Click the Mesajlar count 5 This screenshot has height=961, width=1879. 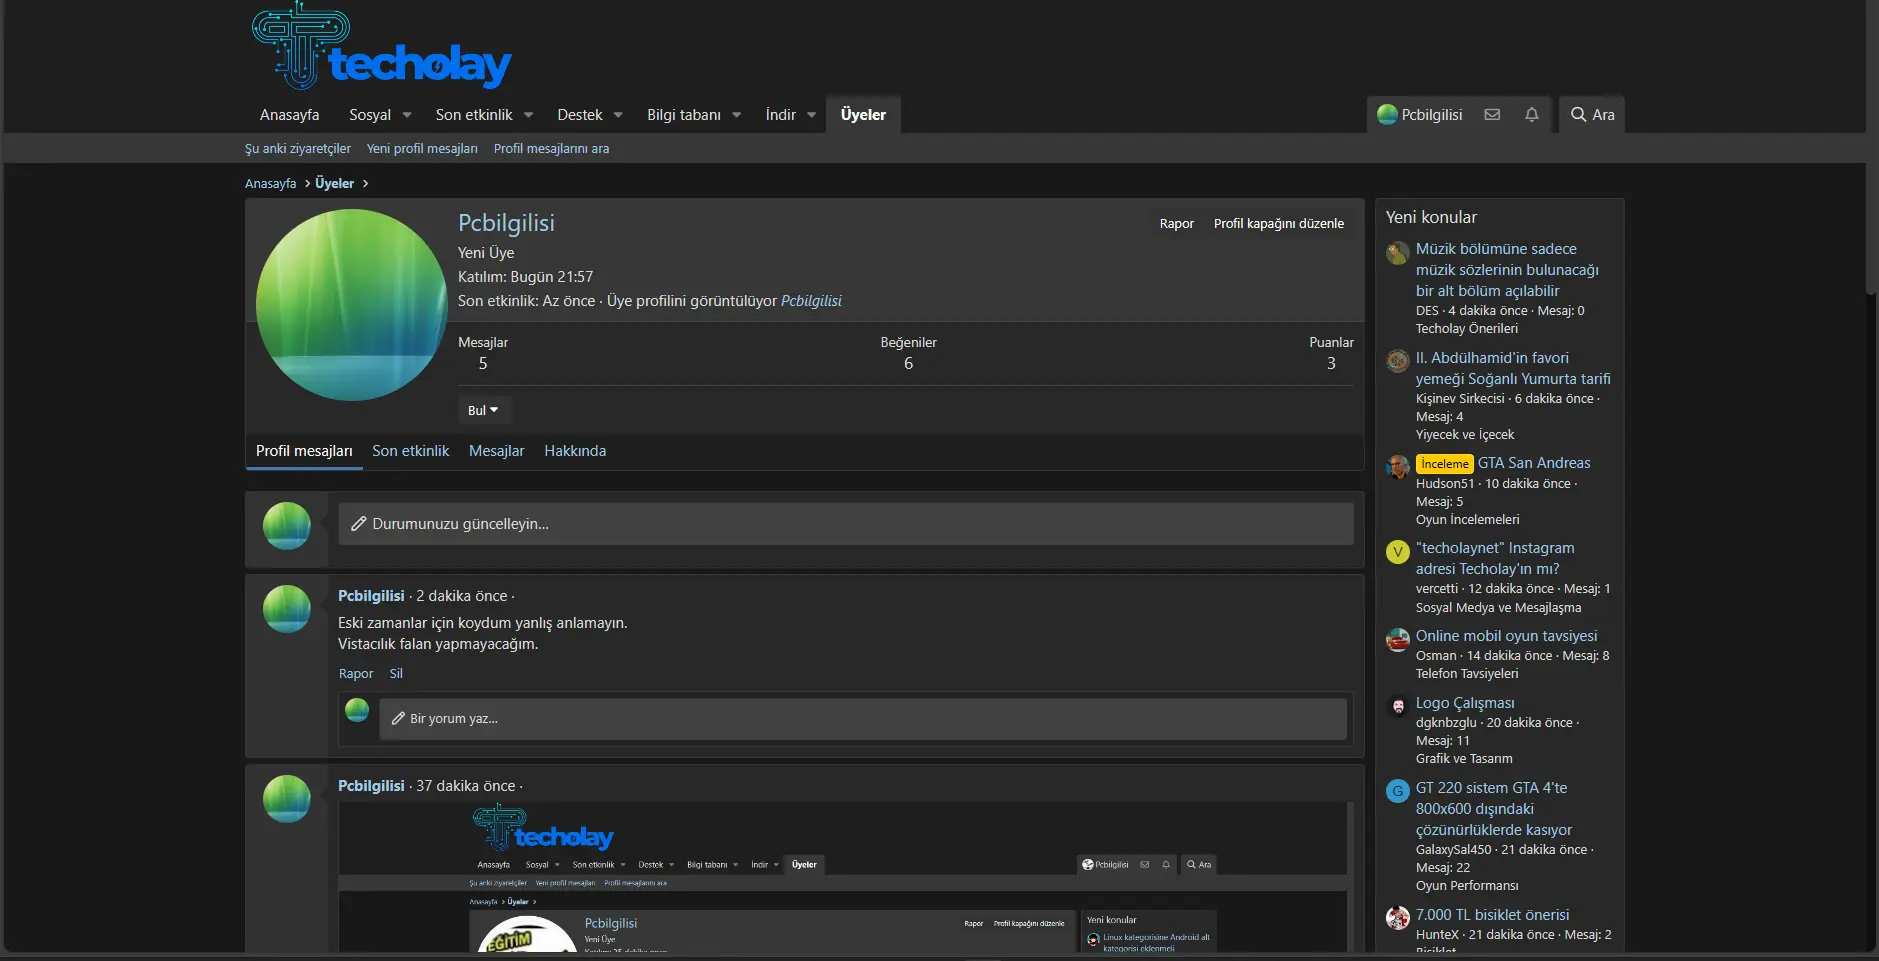tap(483, 364)
